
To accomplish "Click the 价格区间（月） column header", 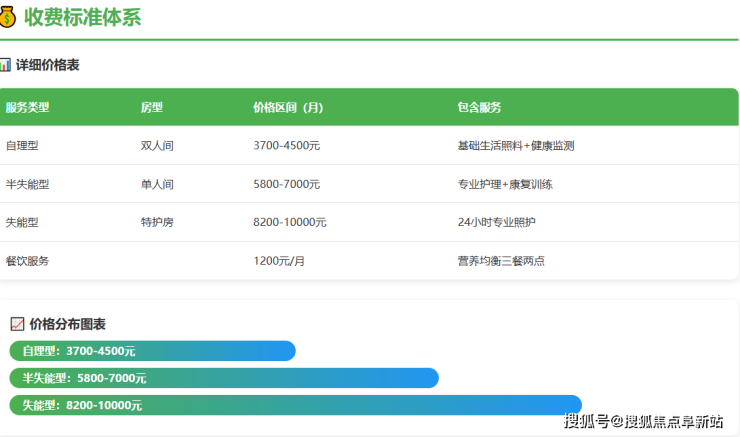I will click(x=288, y=107).
